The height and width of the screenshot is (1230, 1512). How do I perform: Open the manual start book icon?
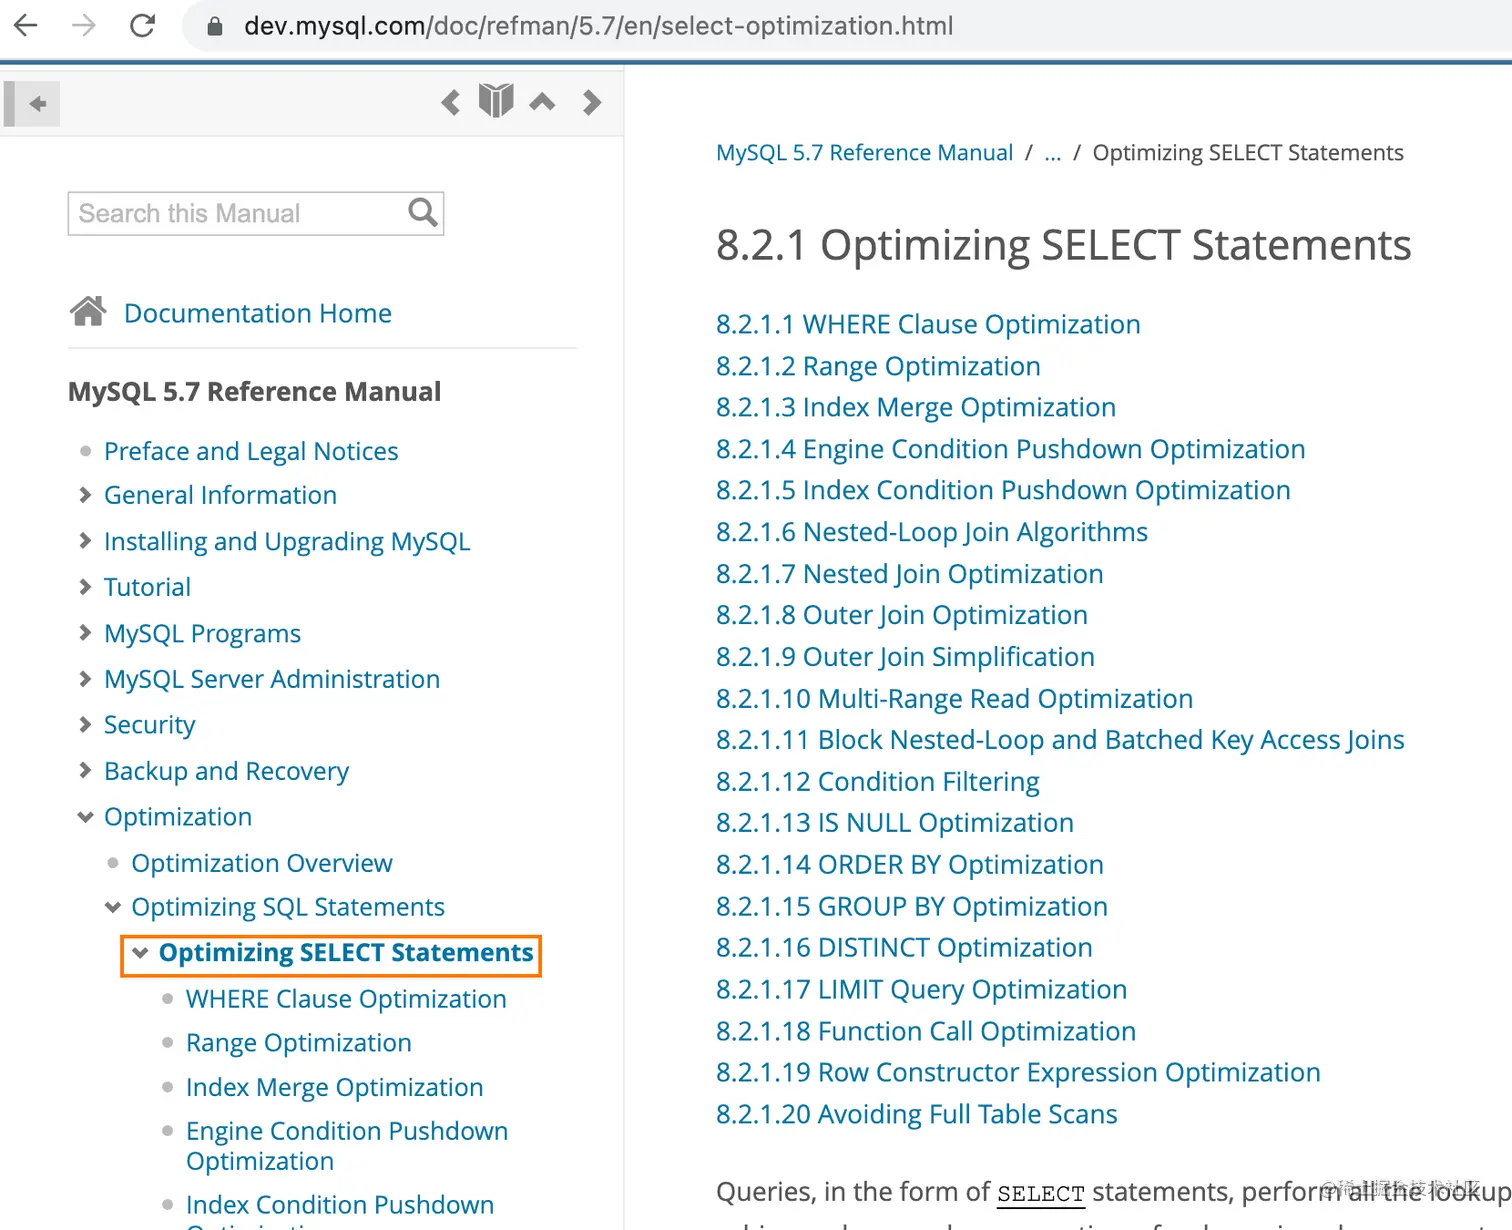click(x=496, y=101)
